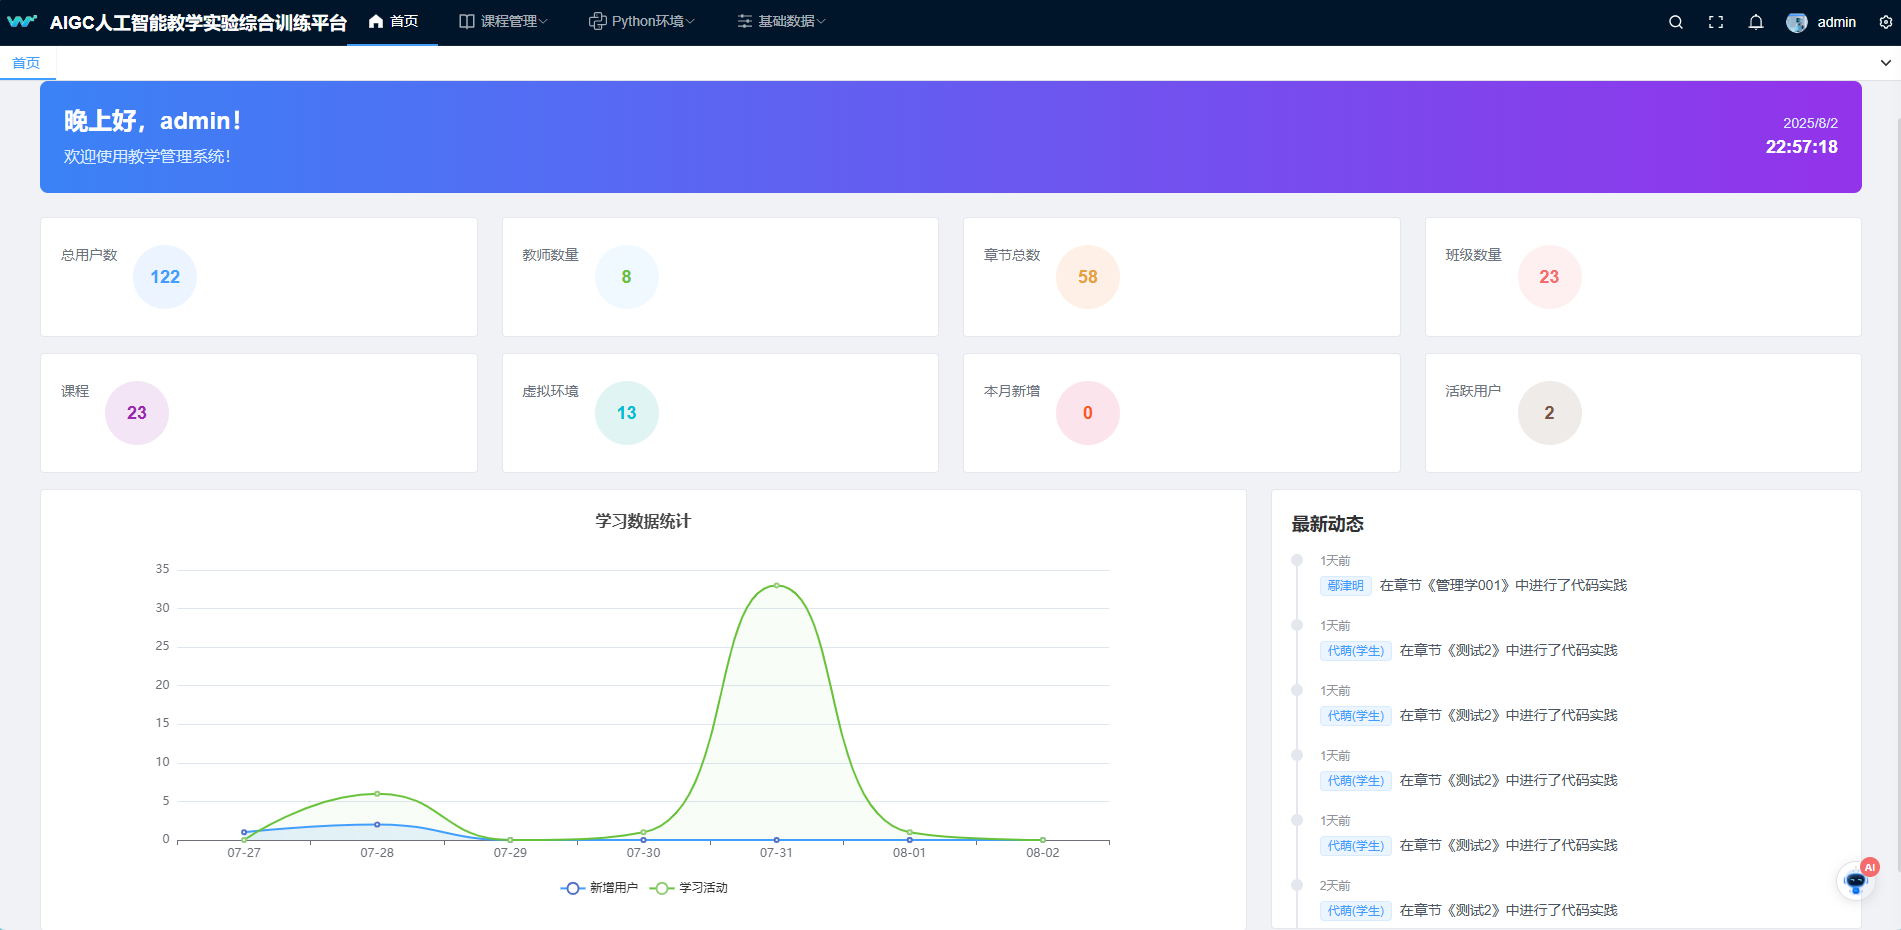
Task: Click the first 代萌(学生) user tag
Action: (1355, 651)
